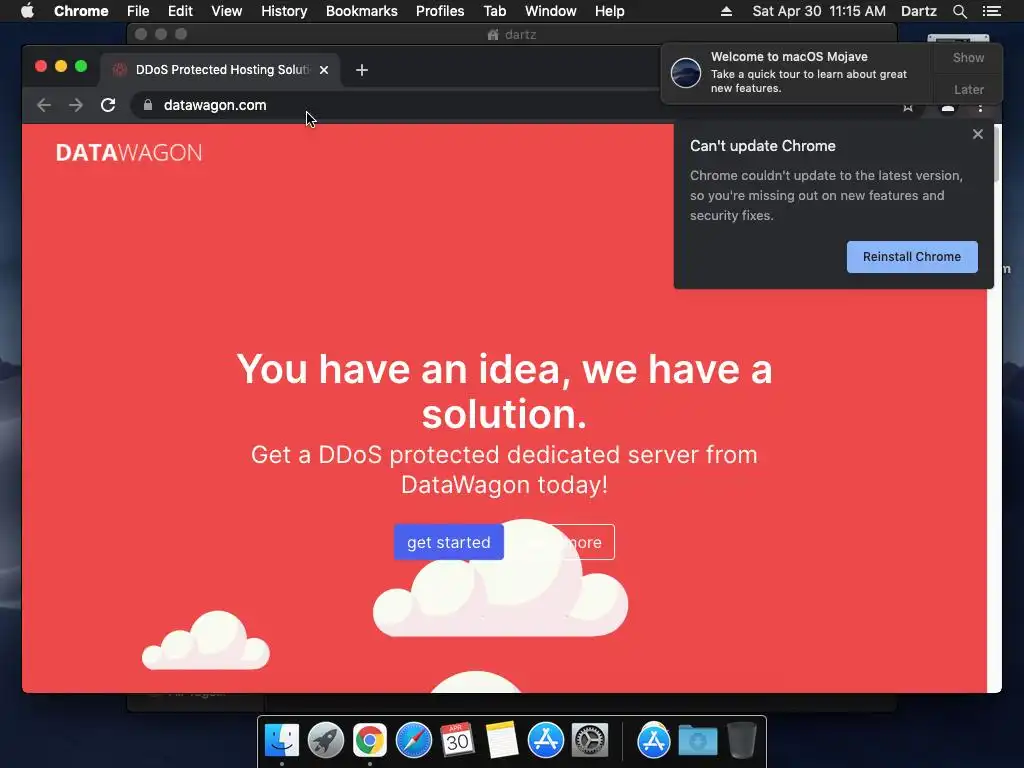The width and height of the screenshot is (1024, 768).
Task: Open System Preferences gear in Dock
Action: (590, 741)
